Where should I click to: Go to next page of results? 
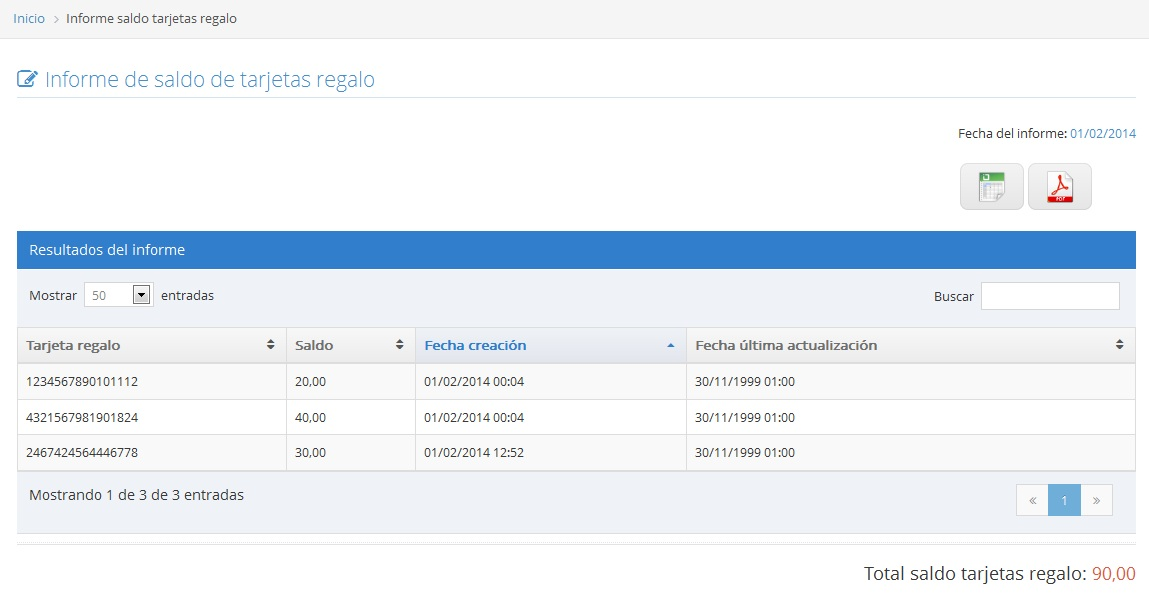coord(1096,500)
